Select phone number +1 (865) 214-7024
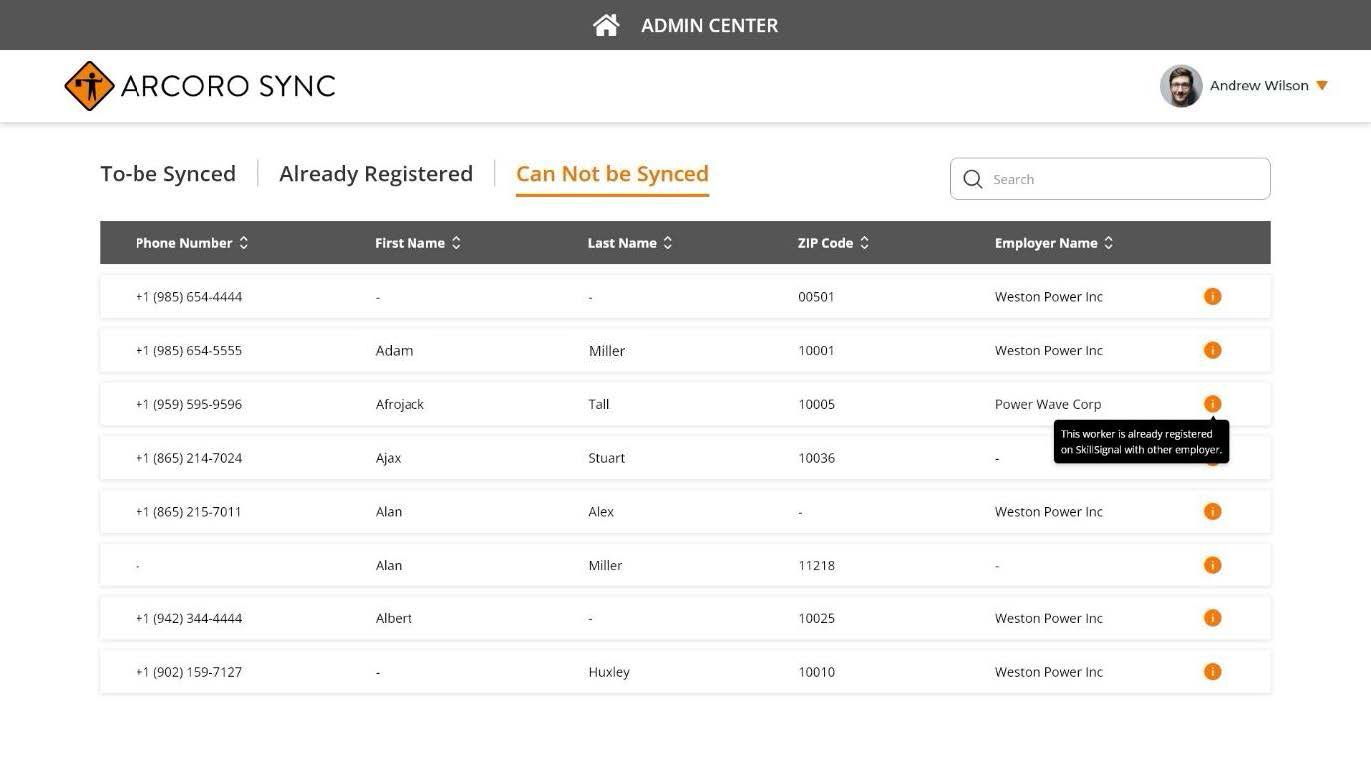Screen dimensions: 1371x772 pos(189,458)
